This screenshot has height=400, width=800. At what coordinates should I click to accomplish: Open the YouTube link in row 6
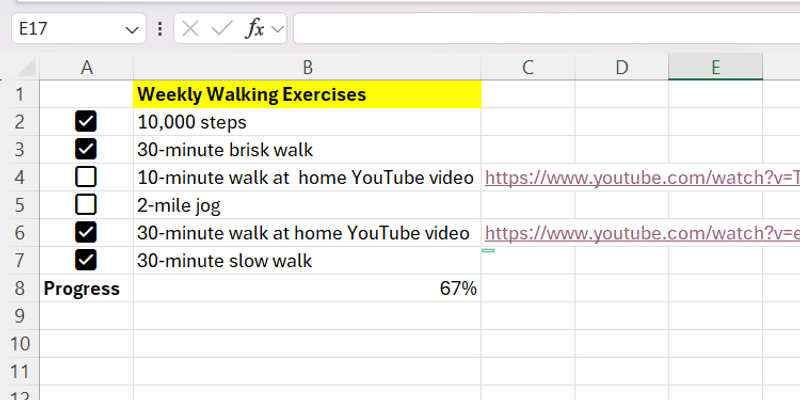640,234
